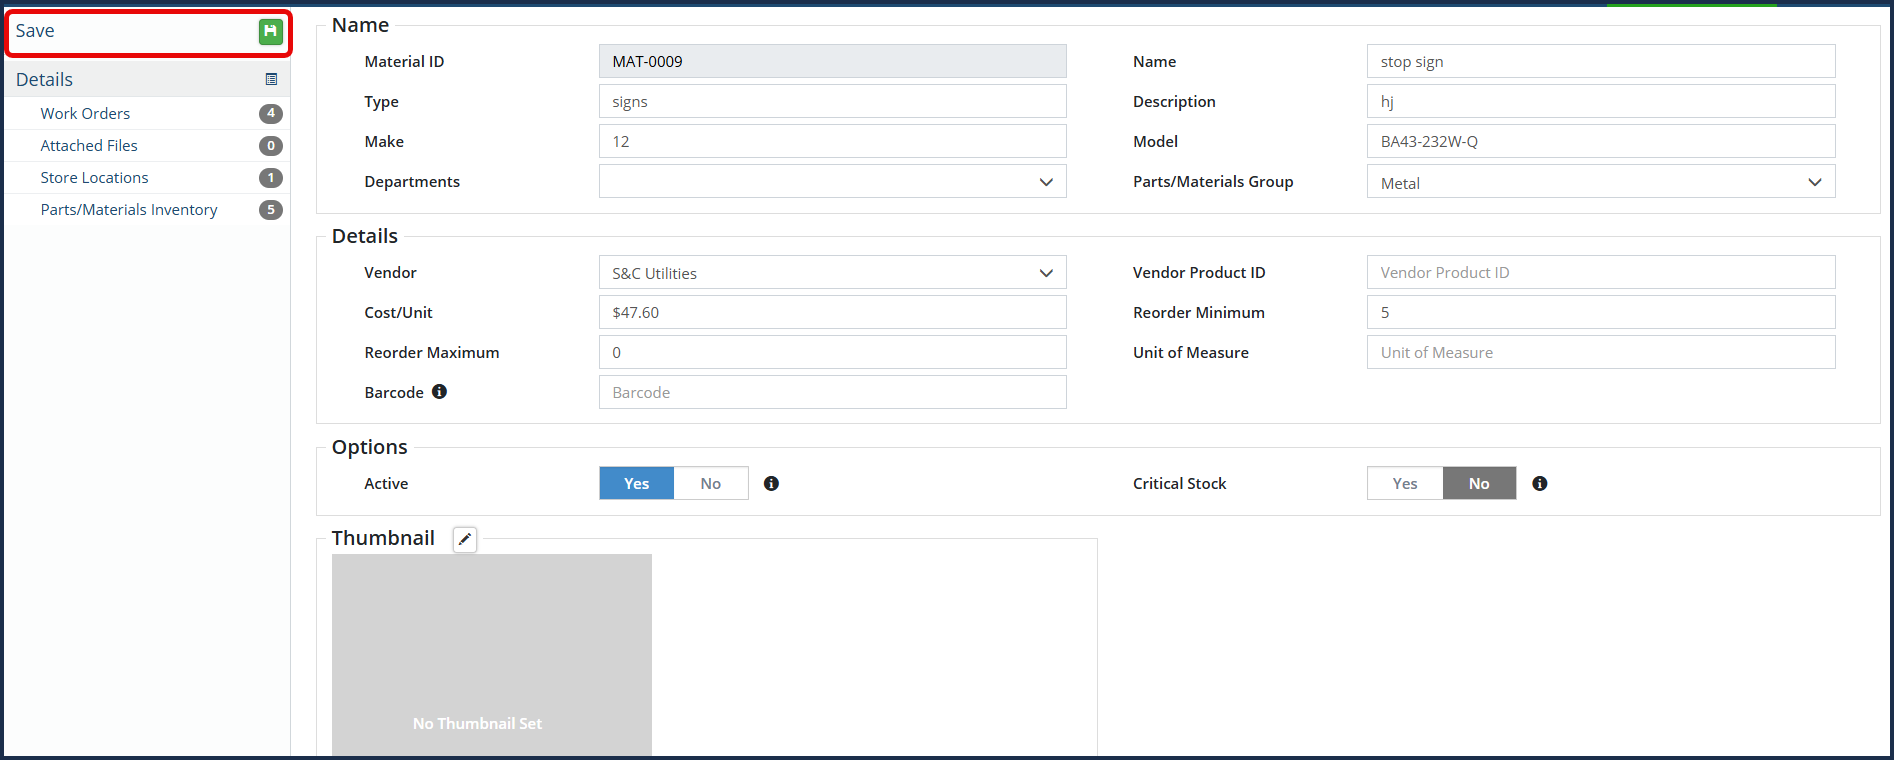Click the Parts/Materials Inventory count badge
The height and width of the screenshot is (760, 1894).
[270, 210]
